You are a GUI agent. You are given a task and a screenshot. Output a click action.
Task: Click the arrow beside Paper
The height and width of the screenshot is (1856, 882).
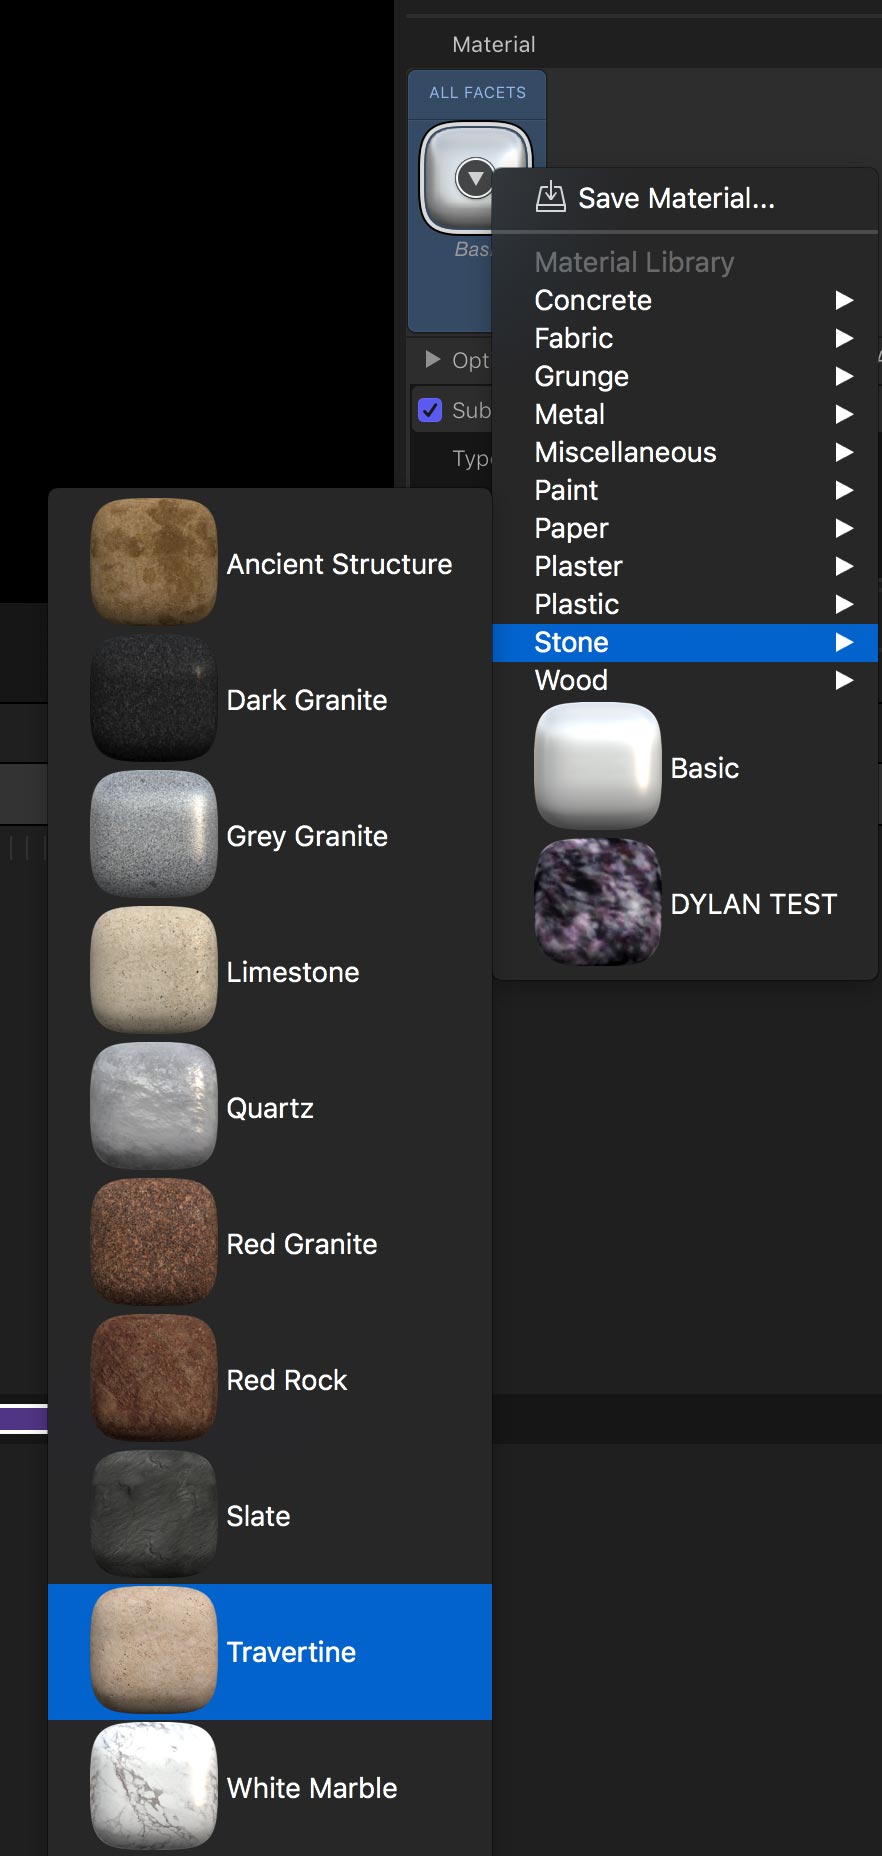pyautogui.click(x=844, y=528)
